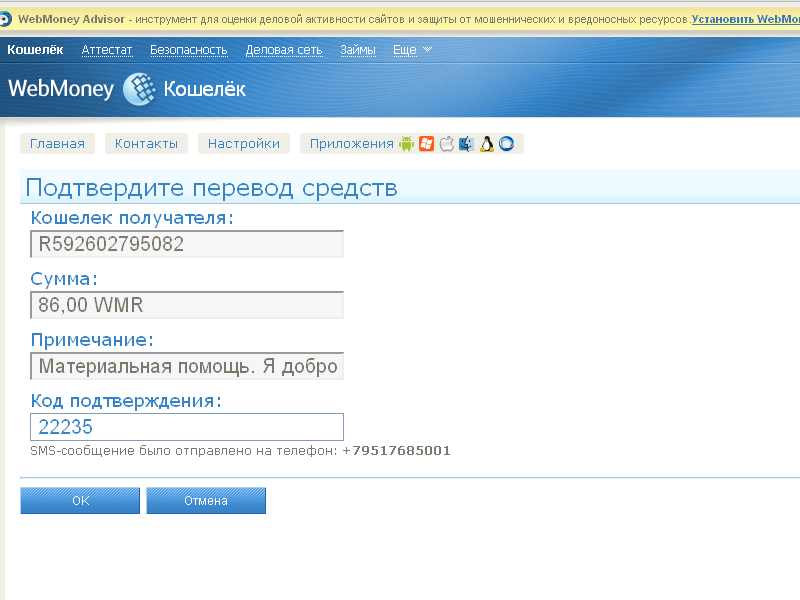Click the phone number +79517685001
Viewport: 800px width, 600px height.
[x=396, y=451]
